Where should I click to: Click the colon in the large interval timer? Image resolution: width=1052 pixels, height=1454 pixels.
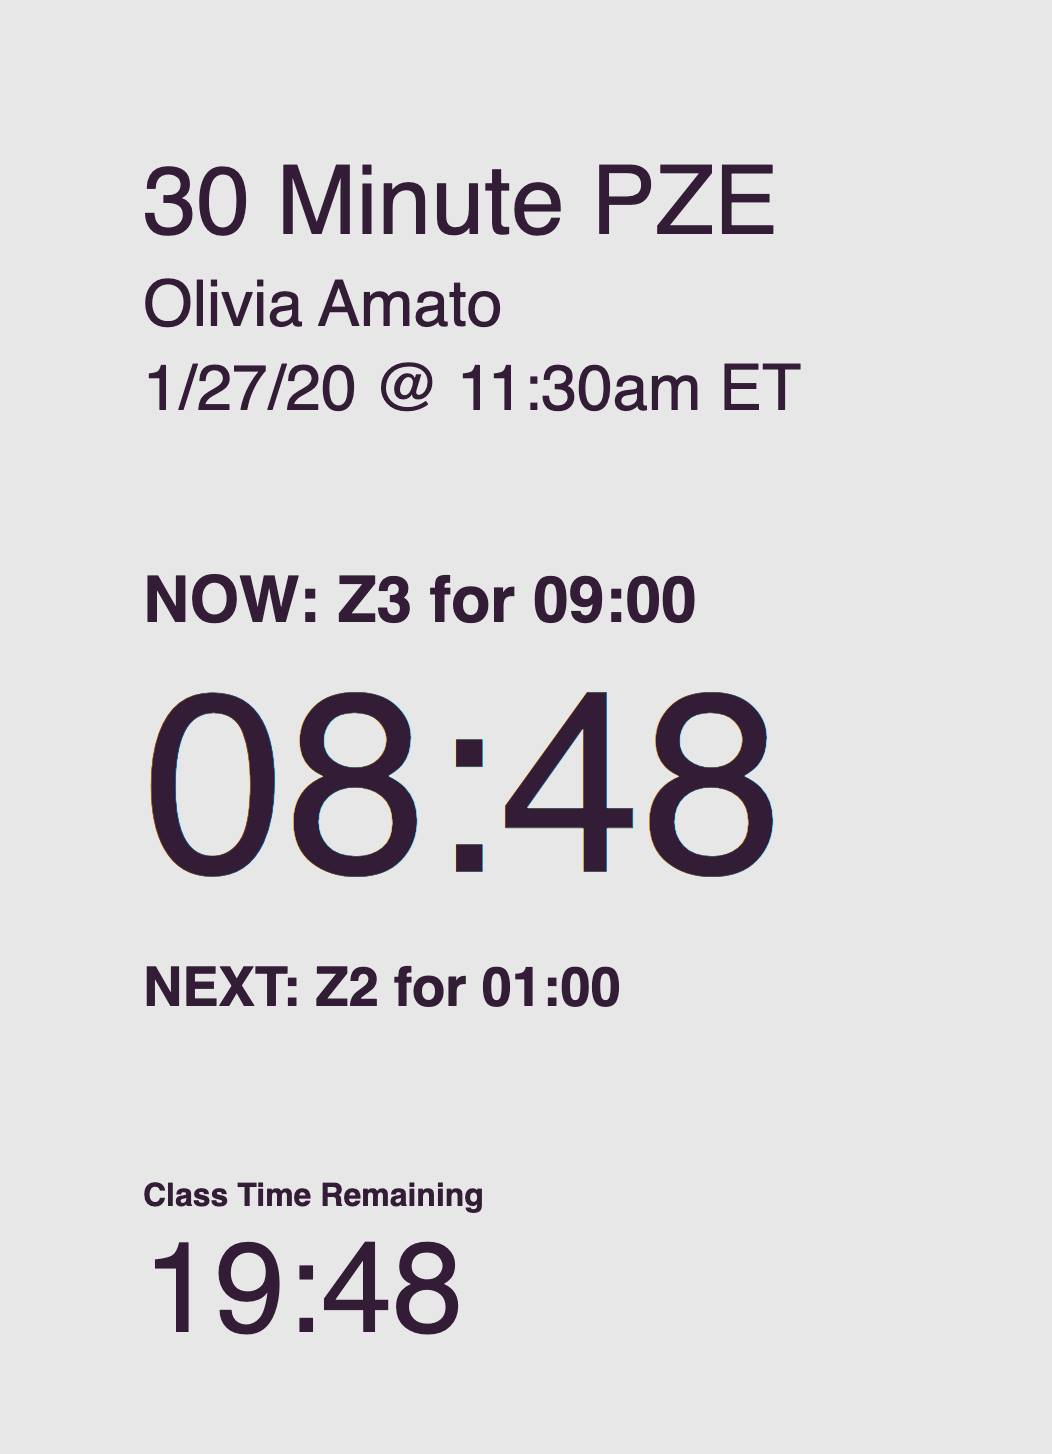(469, 800)
